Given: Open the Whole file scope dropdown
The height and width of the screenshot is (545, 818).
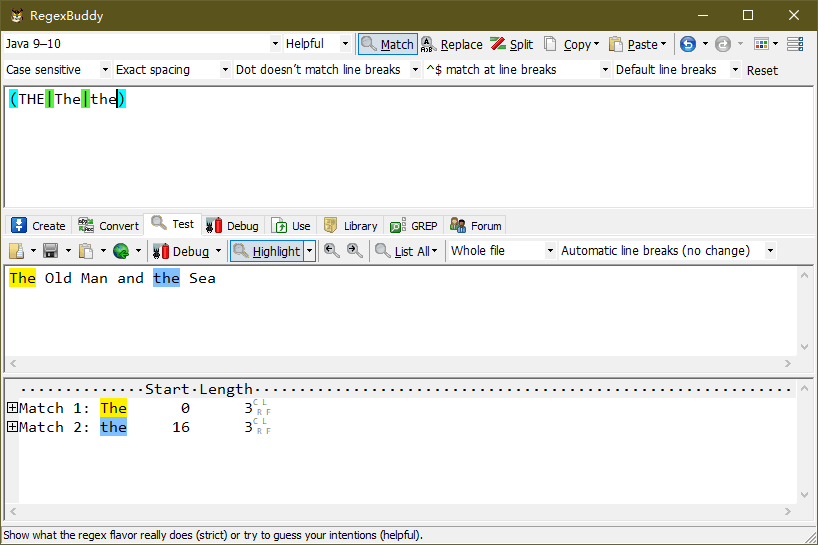Looking at the screenshot, I should pos(501,251).
